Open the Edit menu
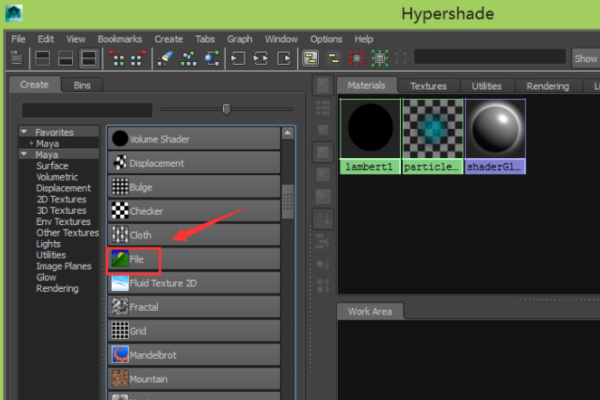The height and width of the screenshot is (400, 600). tap(46, 39)
